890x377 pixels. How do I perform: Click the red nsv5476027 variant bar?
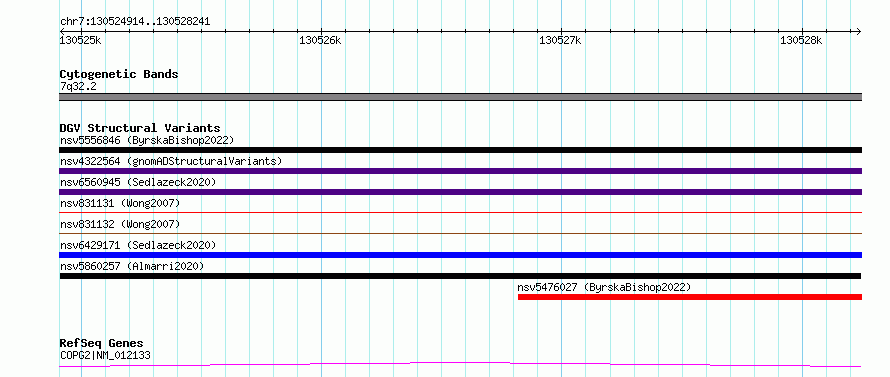coord(690,297)
